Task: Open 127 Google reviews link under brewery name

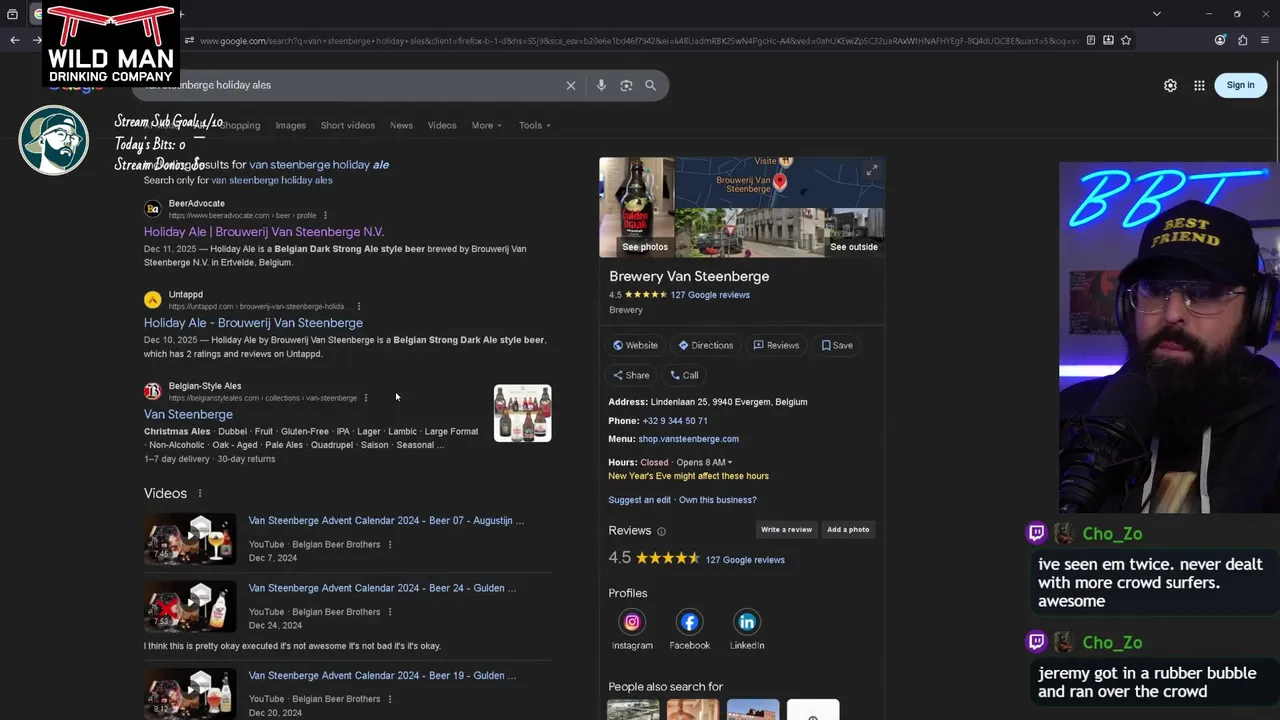Action: point(710,295)
